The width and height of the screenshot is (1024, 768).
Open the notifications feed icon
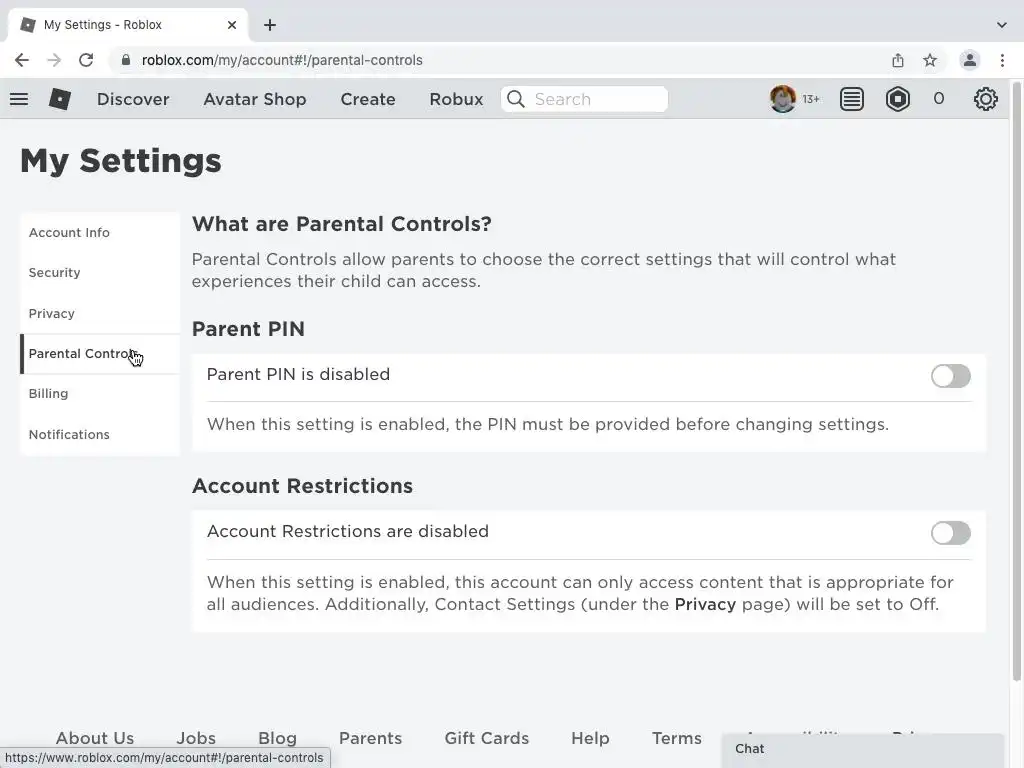[852, 99]
